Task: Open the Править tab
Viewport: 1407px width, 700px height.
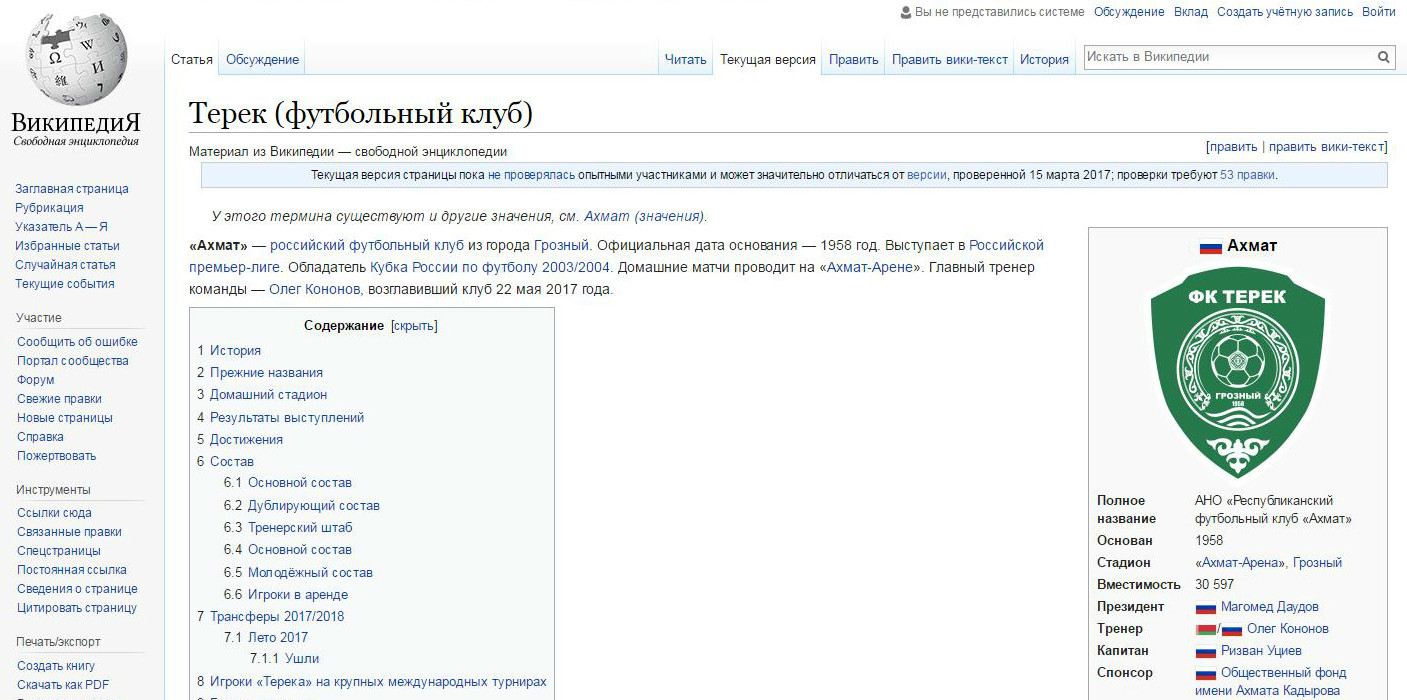Action: (x=854, y=59)
